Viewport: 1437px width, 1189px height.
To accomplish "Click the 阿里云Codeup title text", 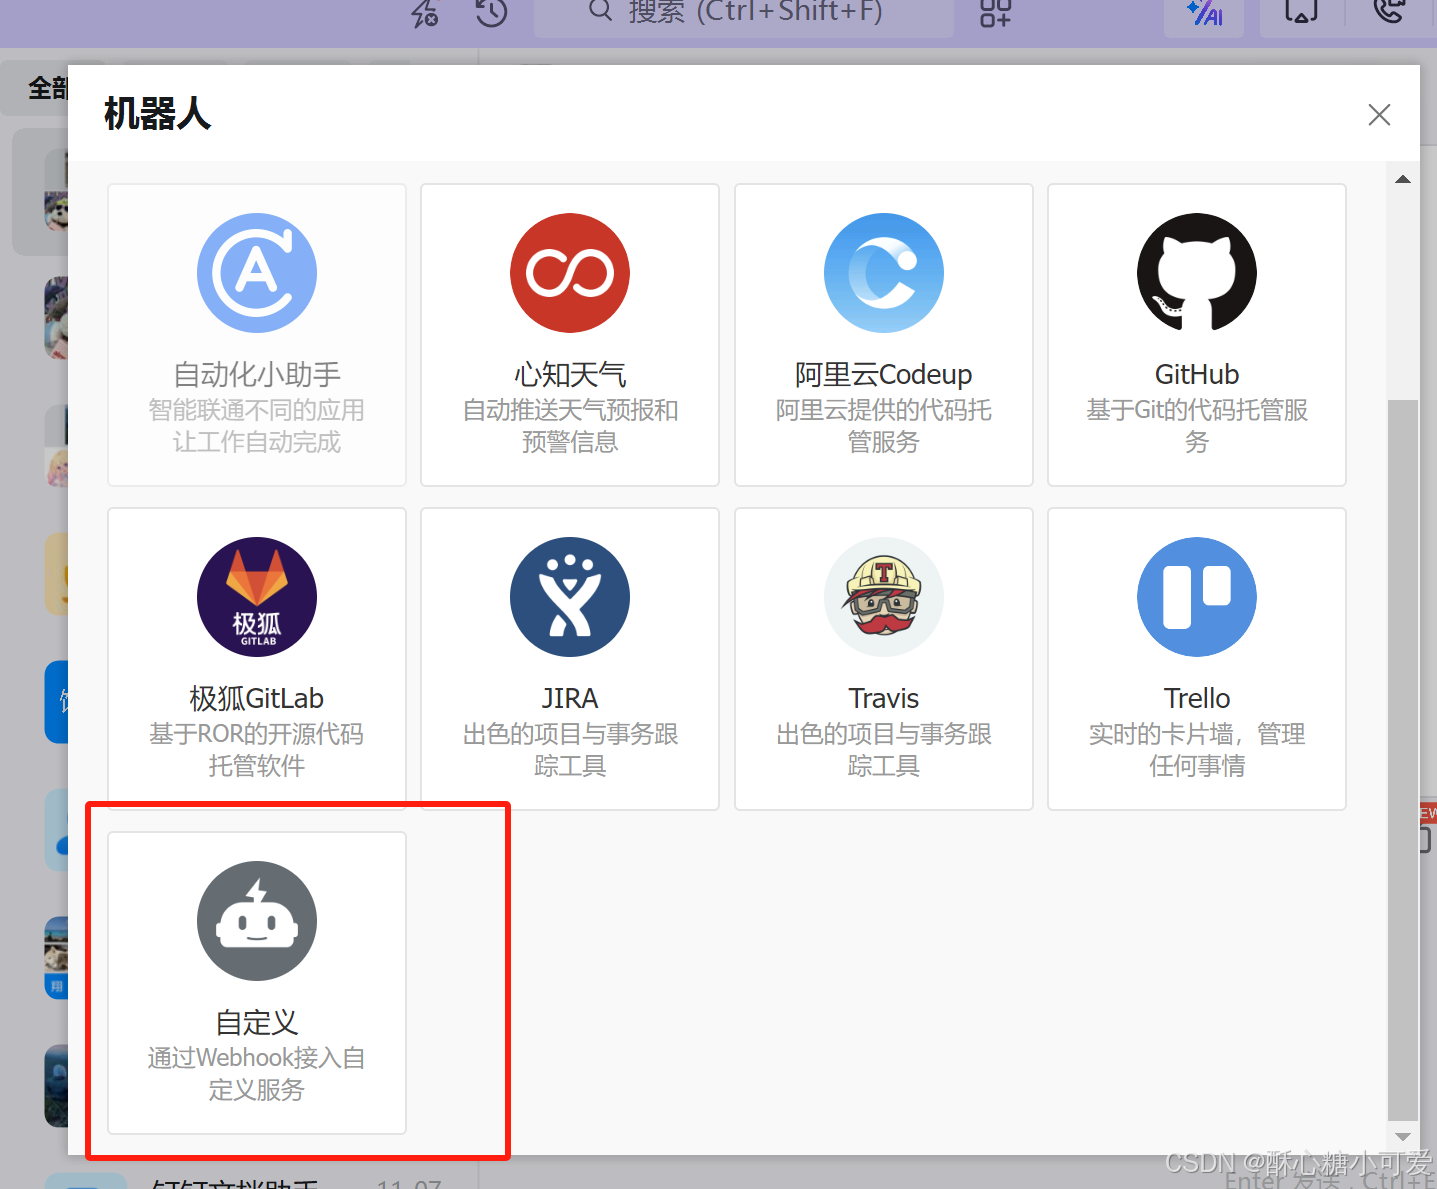I will (x=884, y=375).
